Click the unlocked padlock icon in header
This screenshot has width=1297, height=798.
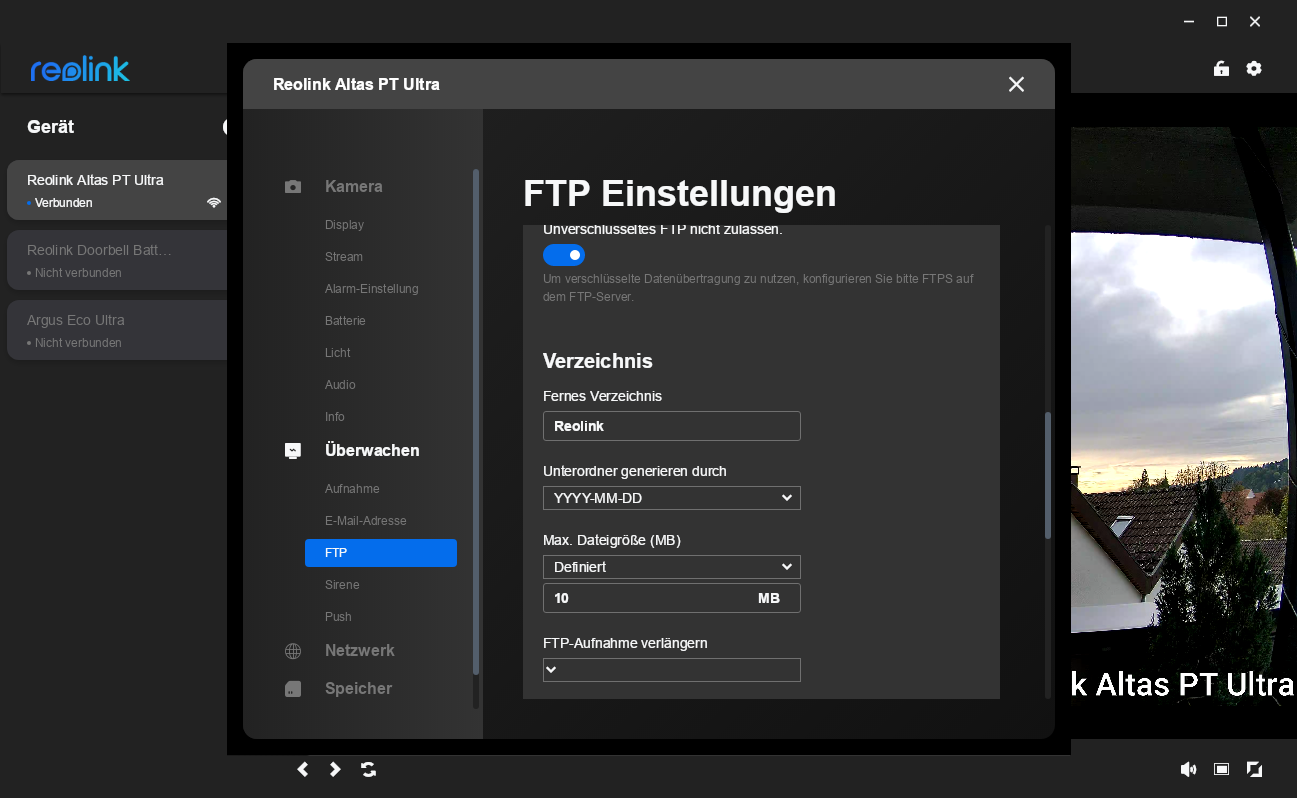[1221, 69]
